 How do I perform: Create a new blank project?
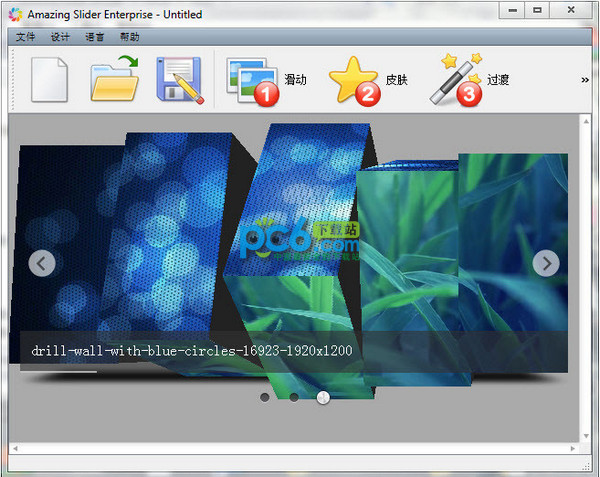(x=49, y=80)
